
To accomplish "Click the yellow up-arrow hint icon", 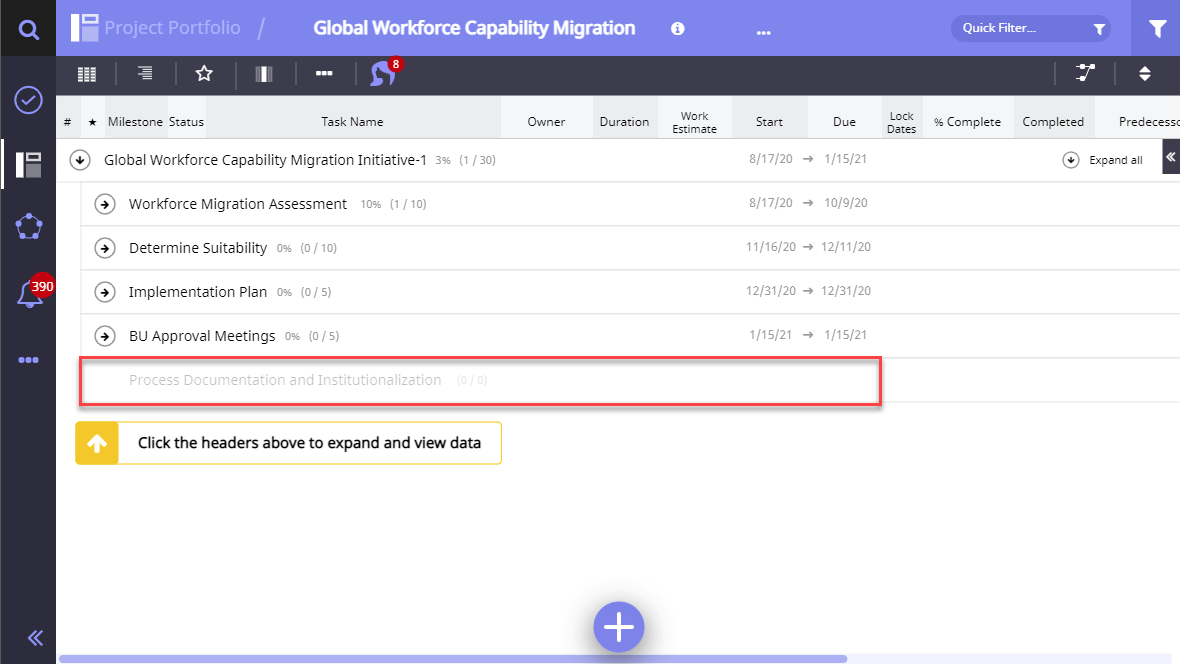I will (97, 443).
